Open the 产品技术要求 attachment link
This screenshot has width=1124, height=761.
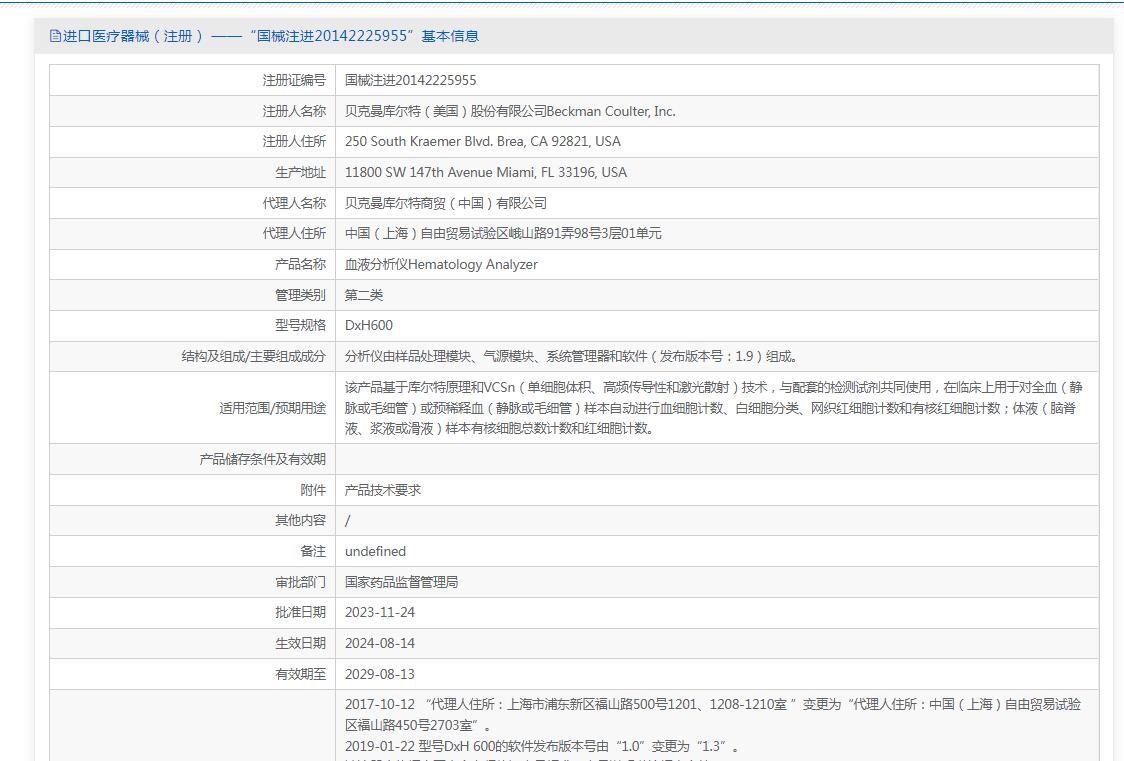[383, 490]
